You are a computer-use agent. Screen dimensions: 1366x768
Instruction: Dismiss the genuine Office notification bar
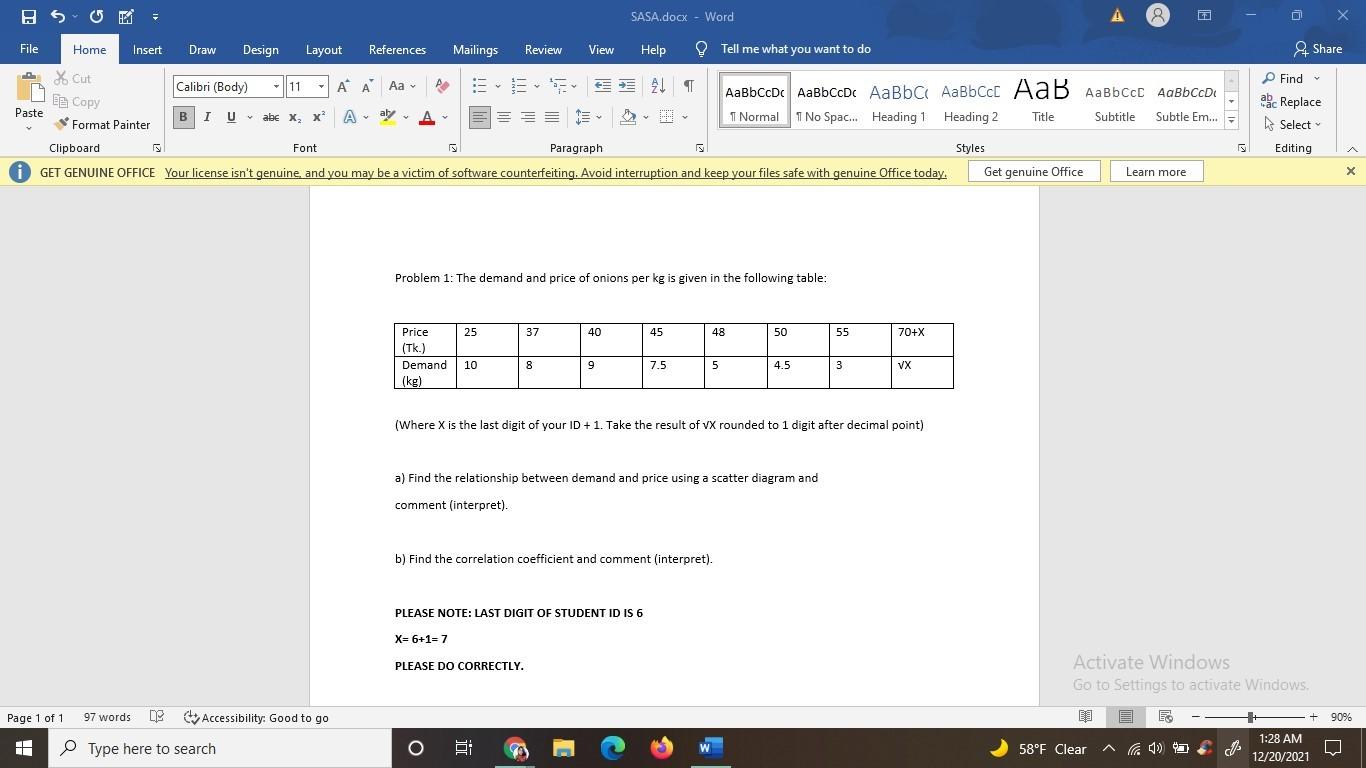[1349, 170]
